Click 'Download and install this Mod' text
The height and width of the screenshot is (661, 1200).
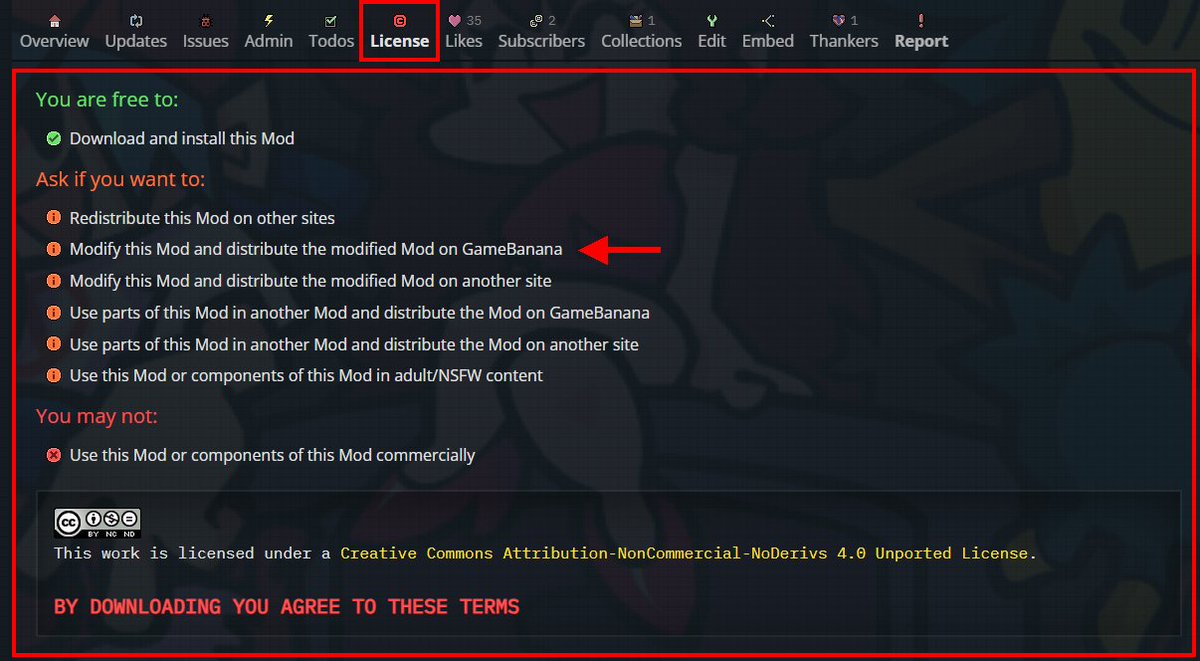coord(182,138)
